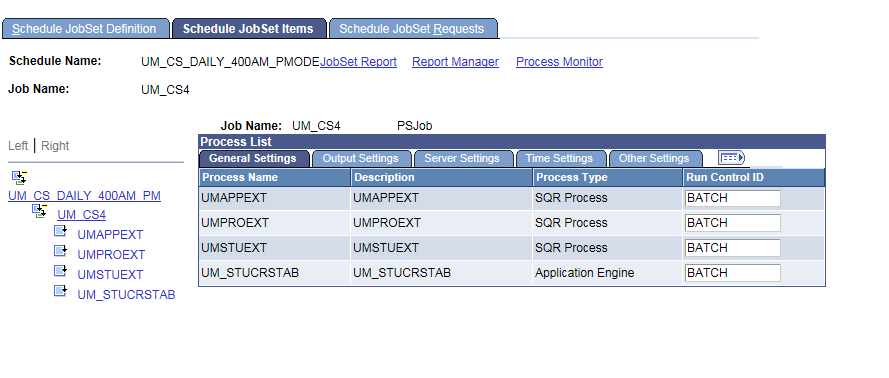Open the JobSet Report link
Viewport: 889px width, 378px height.
(x=358, y=62)
